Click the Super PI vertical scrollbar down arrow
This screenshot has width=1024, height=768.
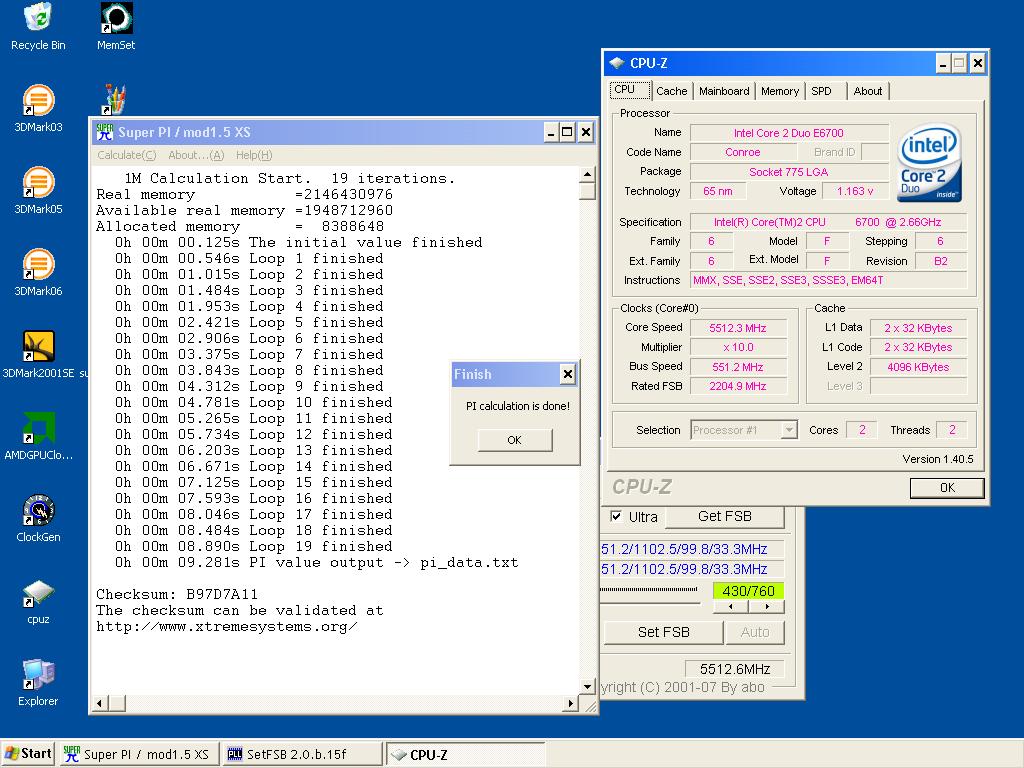(587, 686)
